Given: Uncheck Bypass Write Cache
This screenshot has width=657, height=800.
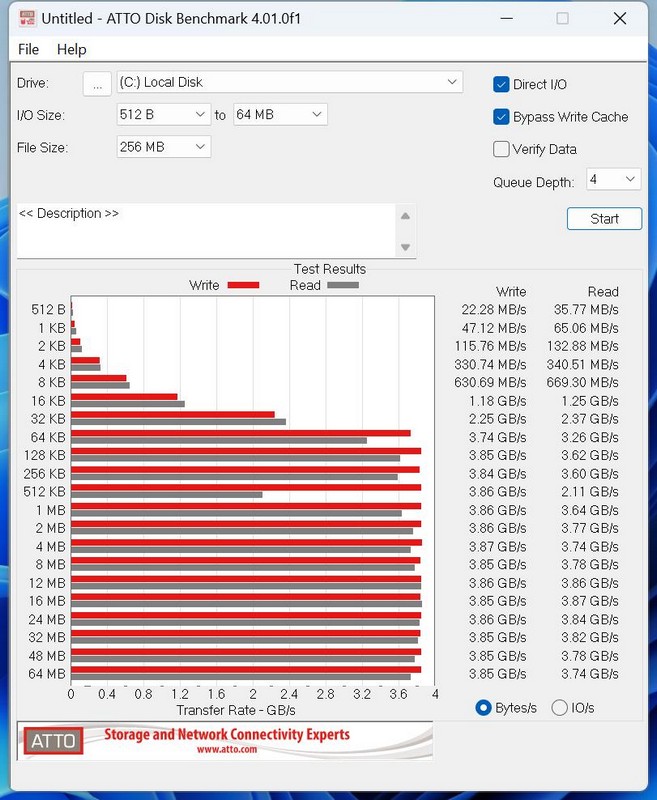Looking at the screenshot, I should point(502,117).
